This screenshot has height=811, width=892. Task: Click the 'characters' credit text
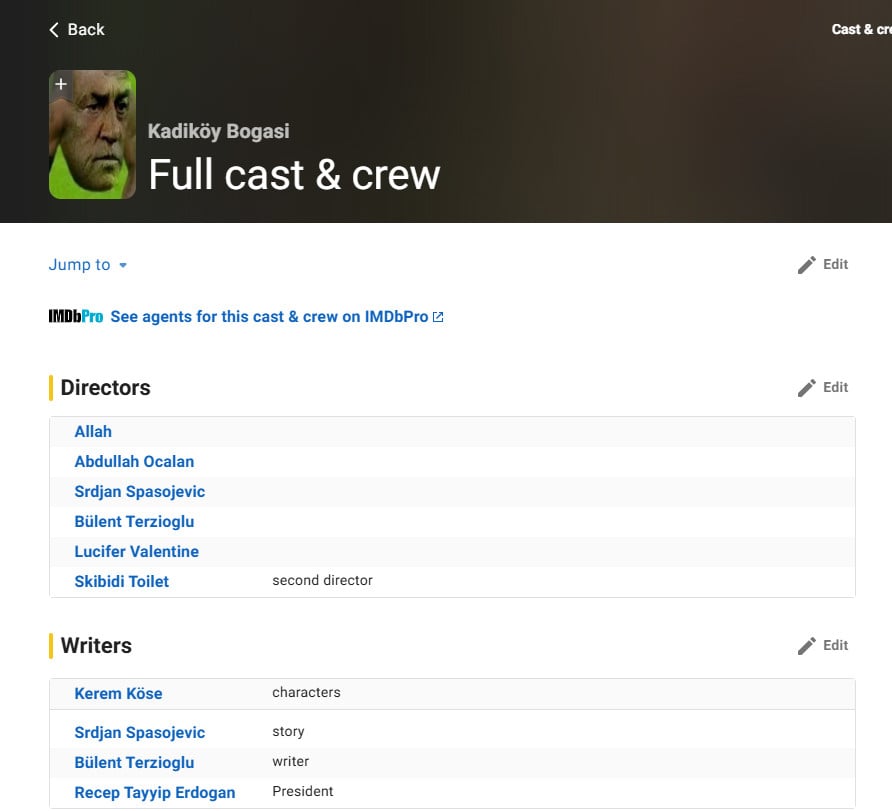click(x=306, y=692)
